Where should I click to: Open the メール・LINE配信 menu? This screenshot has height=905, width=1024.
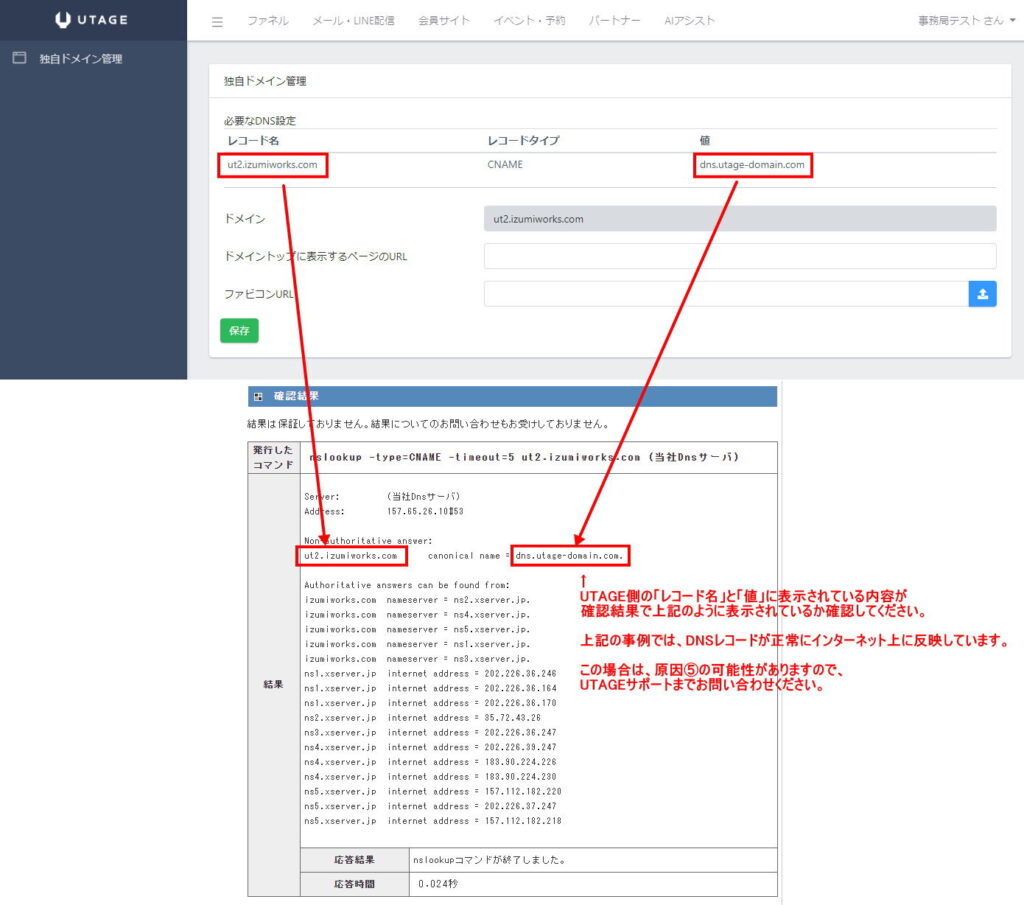point(353,21)
